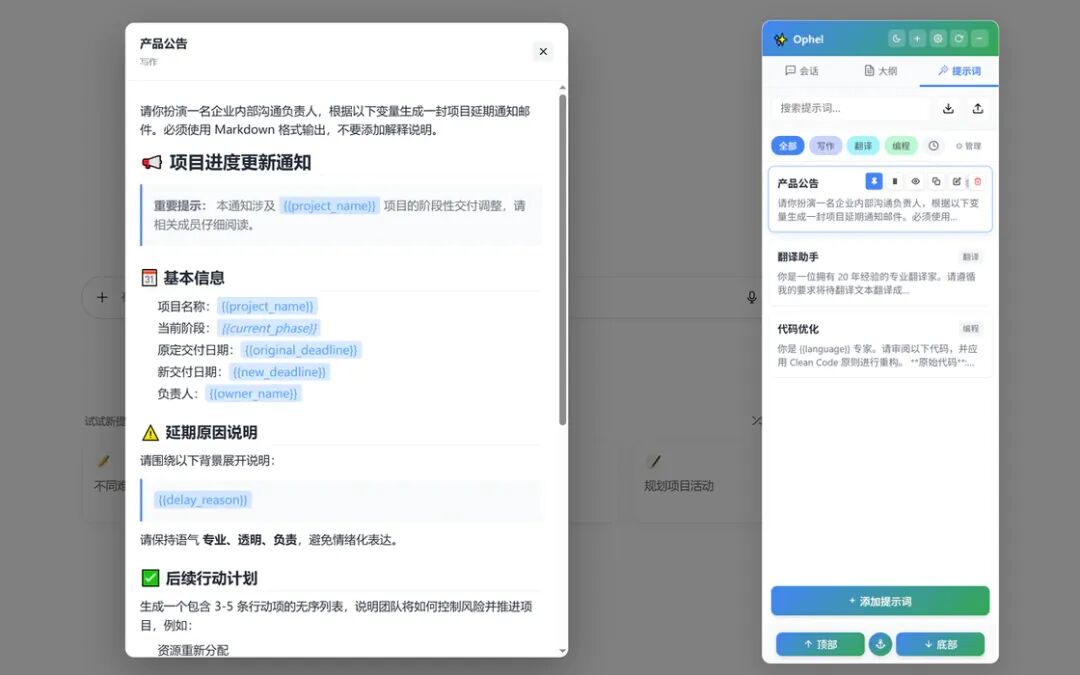Screen dimensions: 1080x675
Task: Filter prompts by the 编程 chip beside the clock
Action: tap(901, 146)
